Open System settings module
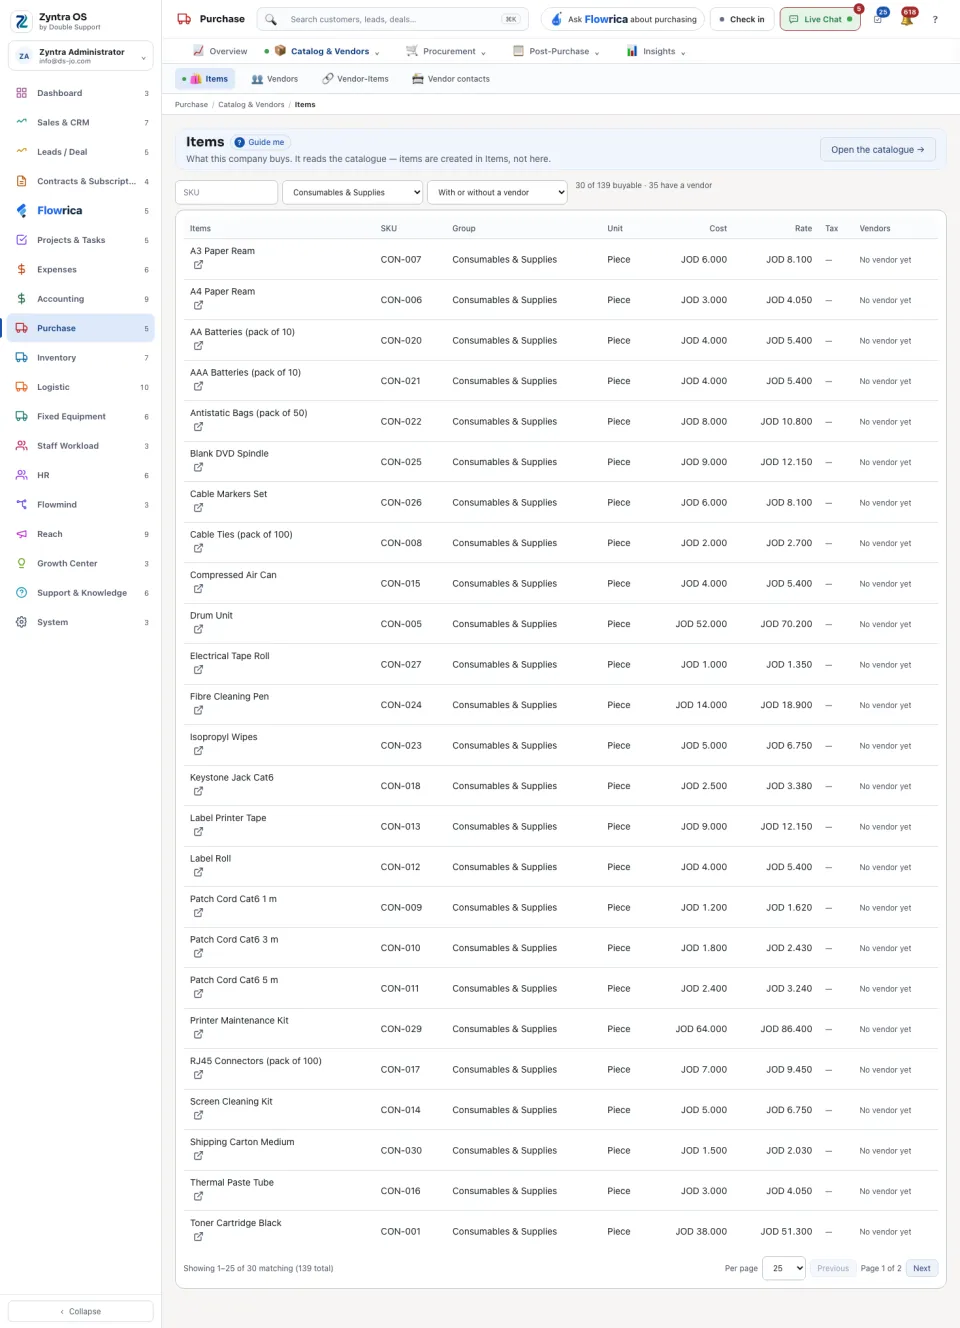 click(80, 622)
